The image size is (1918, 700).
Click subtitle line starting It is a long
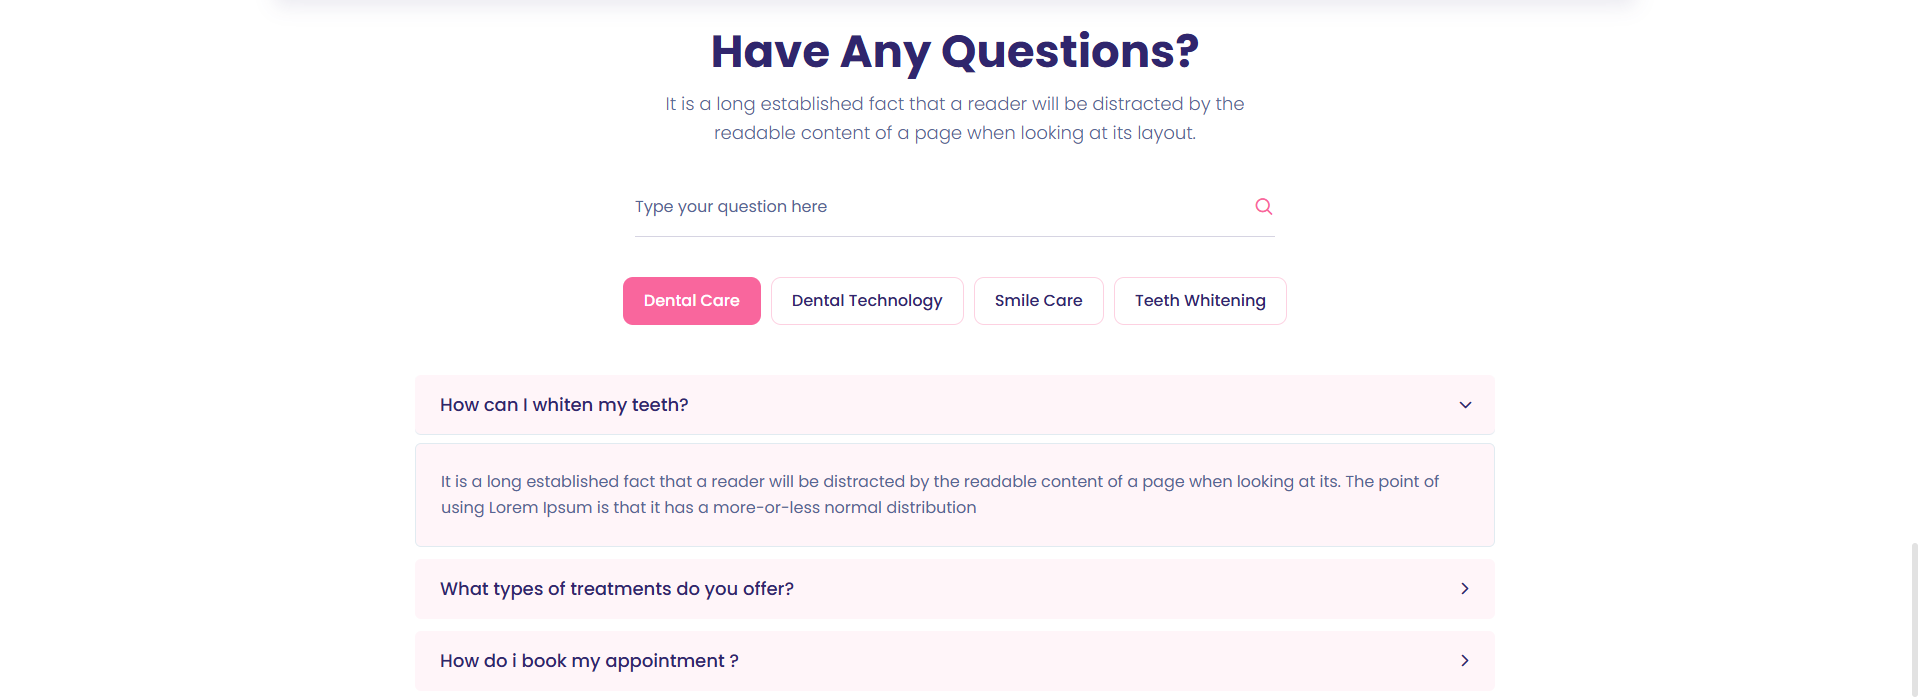pyautogui.click(x=954, y=104)
